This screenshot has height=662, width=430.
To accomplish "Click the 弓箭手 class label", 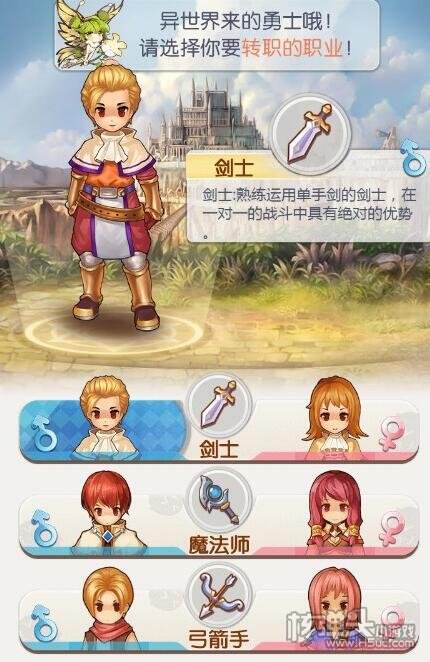I will (x=219, y=640).
